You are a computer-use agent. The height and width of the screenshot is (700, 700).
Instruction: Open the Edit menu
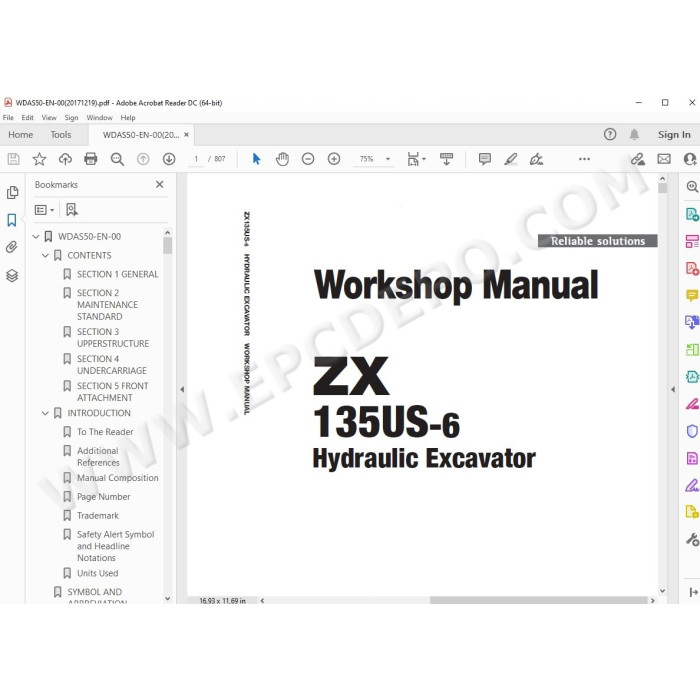(x=28, y=118)
